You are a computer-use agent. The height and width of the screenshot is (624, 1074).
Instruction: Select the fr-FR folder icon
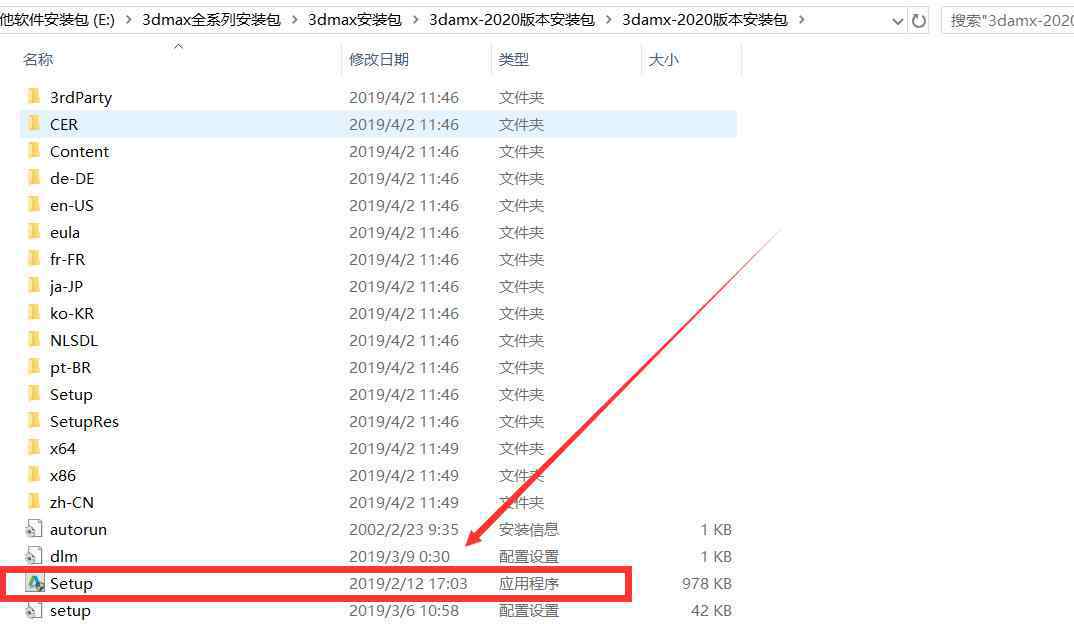34,259
